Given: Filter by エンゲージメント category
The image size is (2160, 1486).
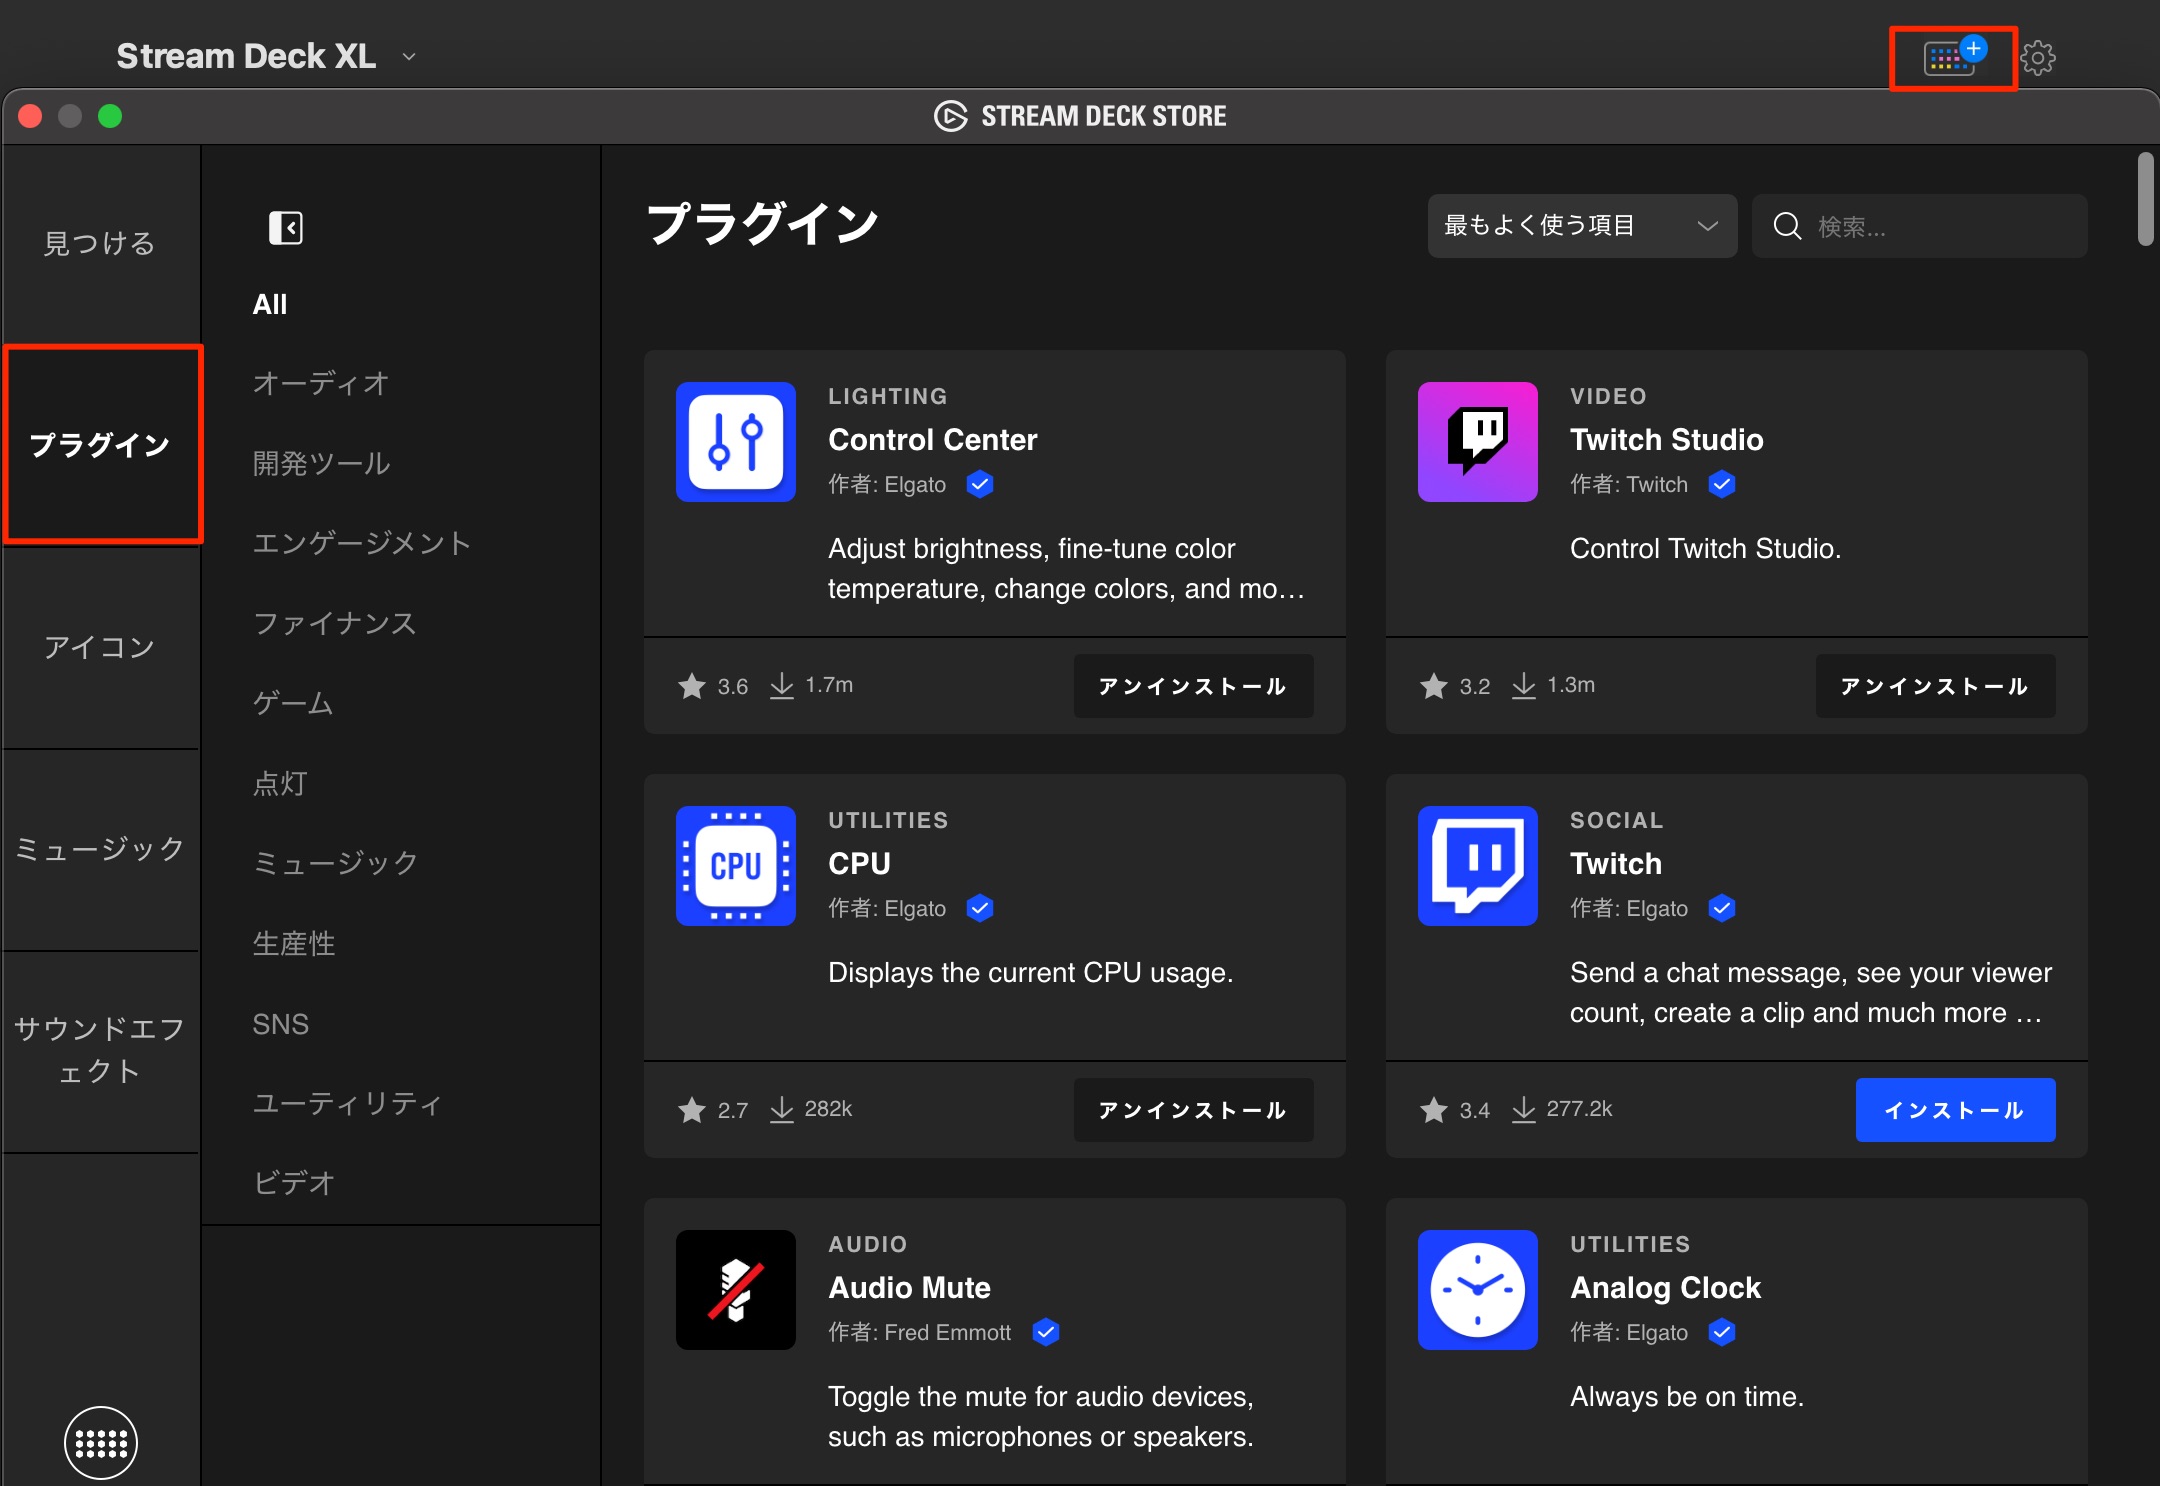Looking at the screenshot, I should pos(362,543).
